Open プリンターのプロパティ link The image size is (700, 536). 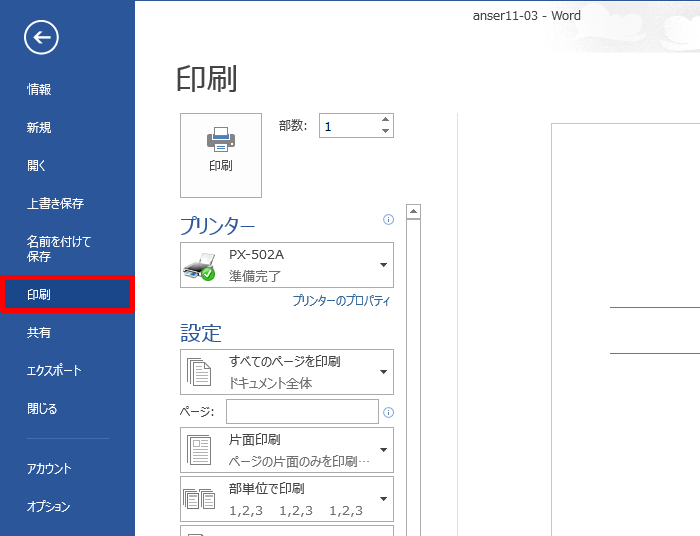(x=341, y=301)
